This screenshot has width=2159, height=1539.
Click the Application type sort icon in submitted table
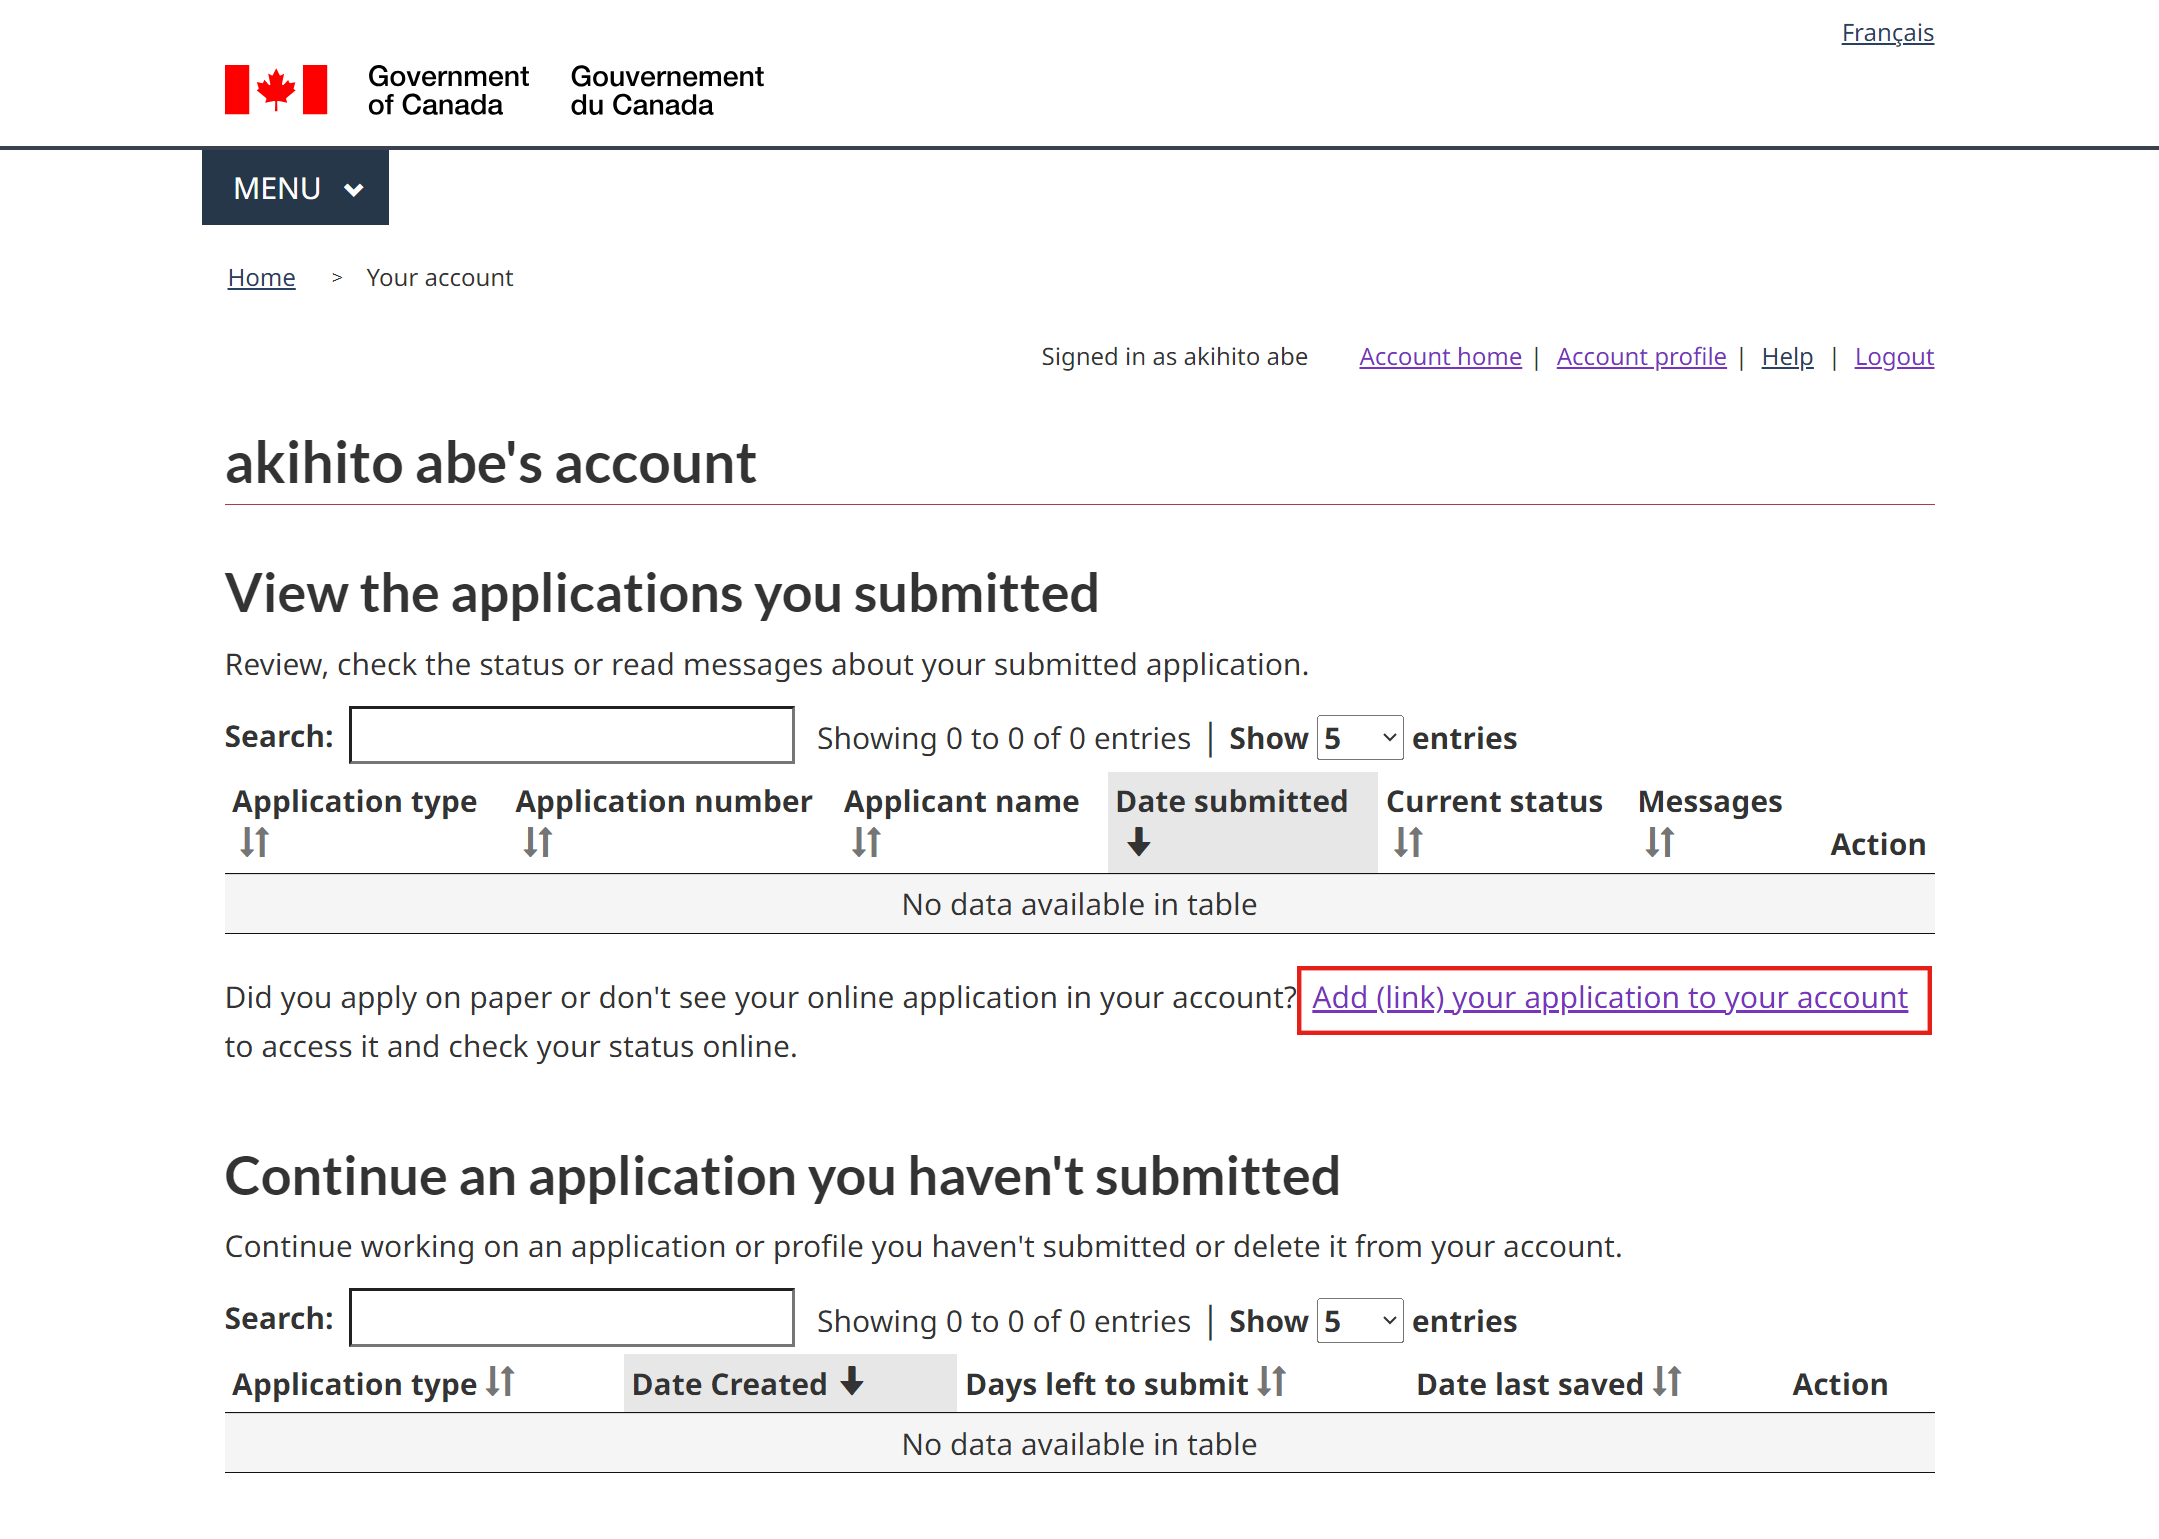tap(255, 842)
